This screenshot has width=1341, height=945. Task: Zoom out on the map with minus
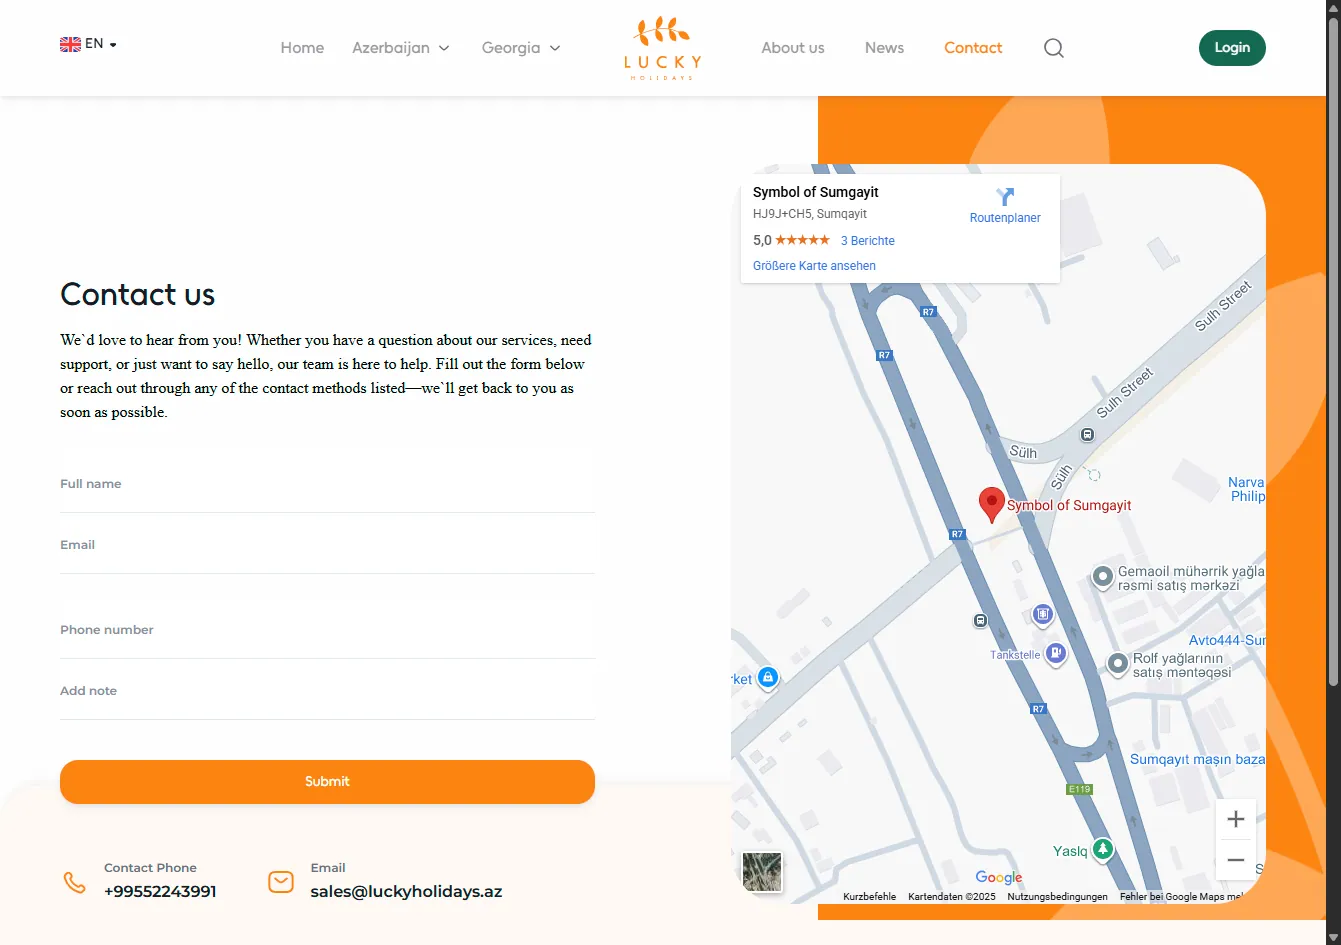click(x=1236, y=860)
